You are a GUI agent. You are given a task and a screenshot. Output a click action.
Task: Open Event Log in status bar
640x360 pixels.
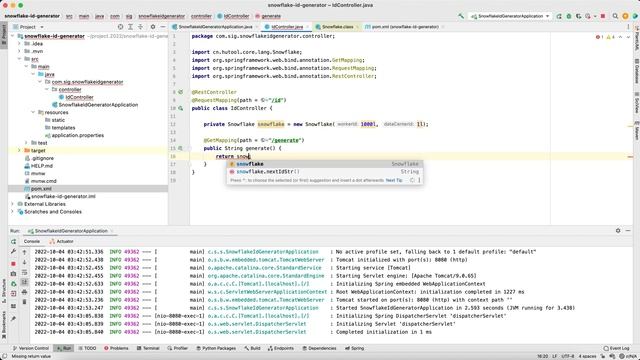pos(616,348)
